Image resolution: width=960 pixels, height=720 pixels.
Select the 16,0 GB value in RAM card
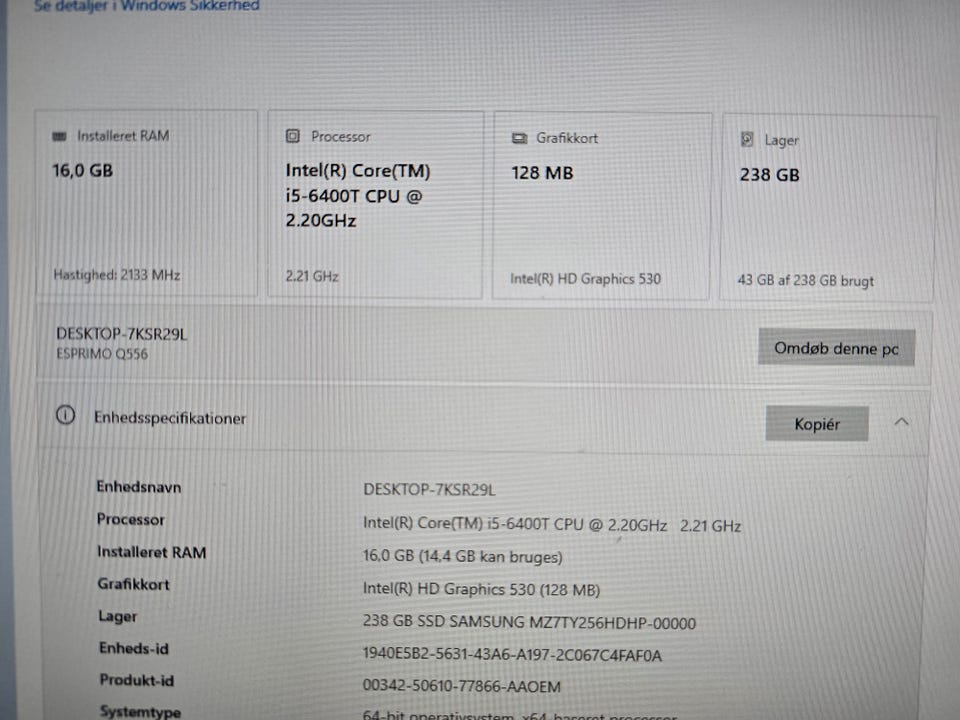point(83,170)
